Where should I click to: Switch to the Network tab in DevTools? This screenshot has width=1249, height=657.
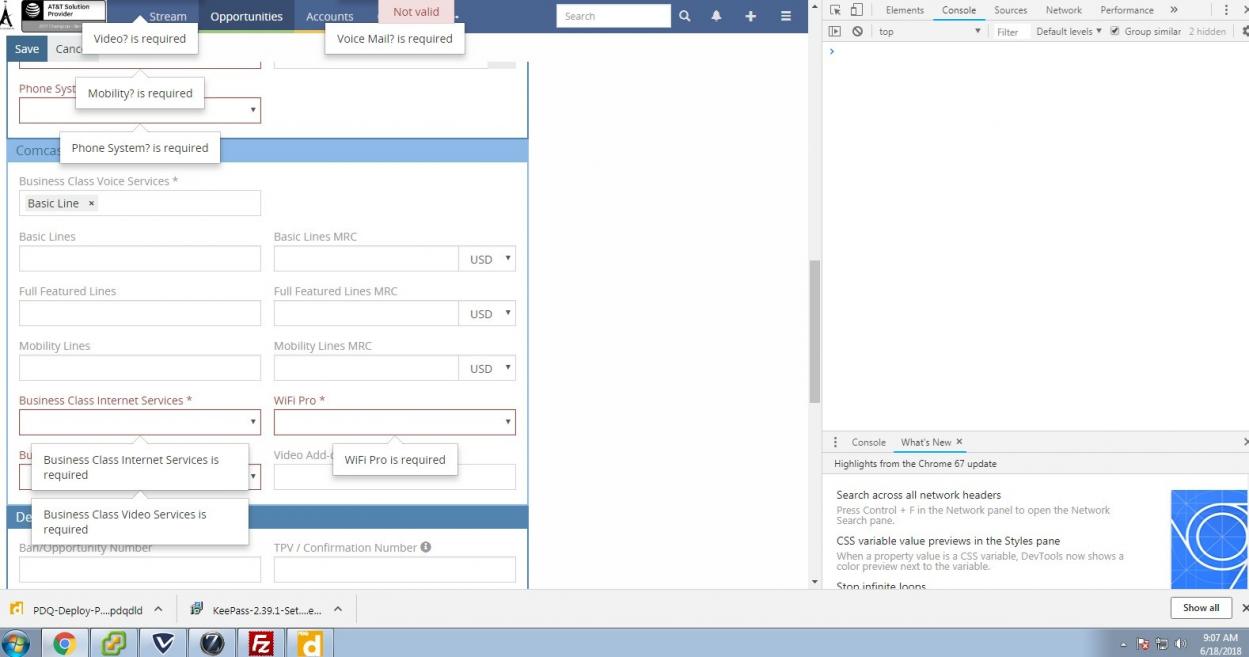click(x=1063, y=10)
